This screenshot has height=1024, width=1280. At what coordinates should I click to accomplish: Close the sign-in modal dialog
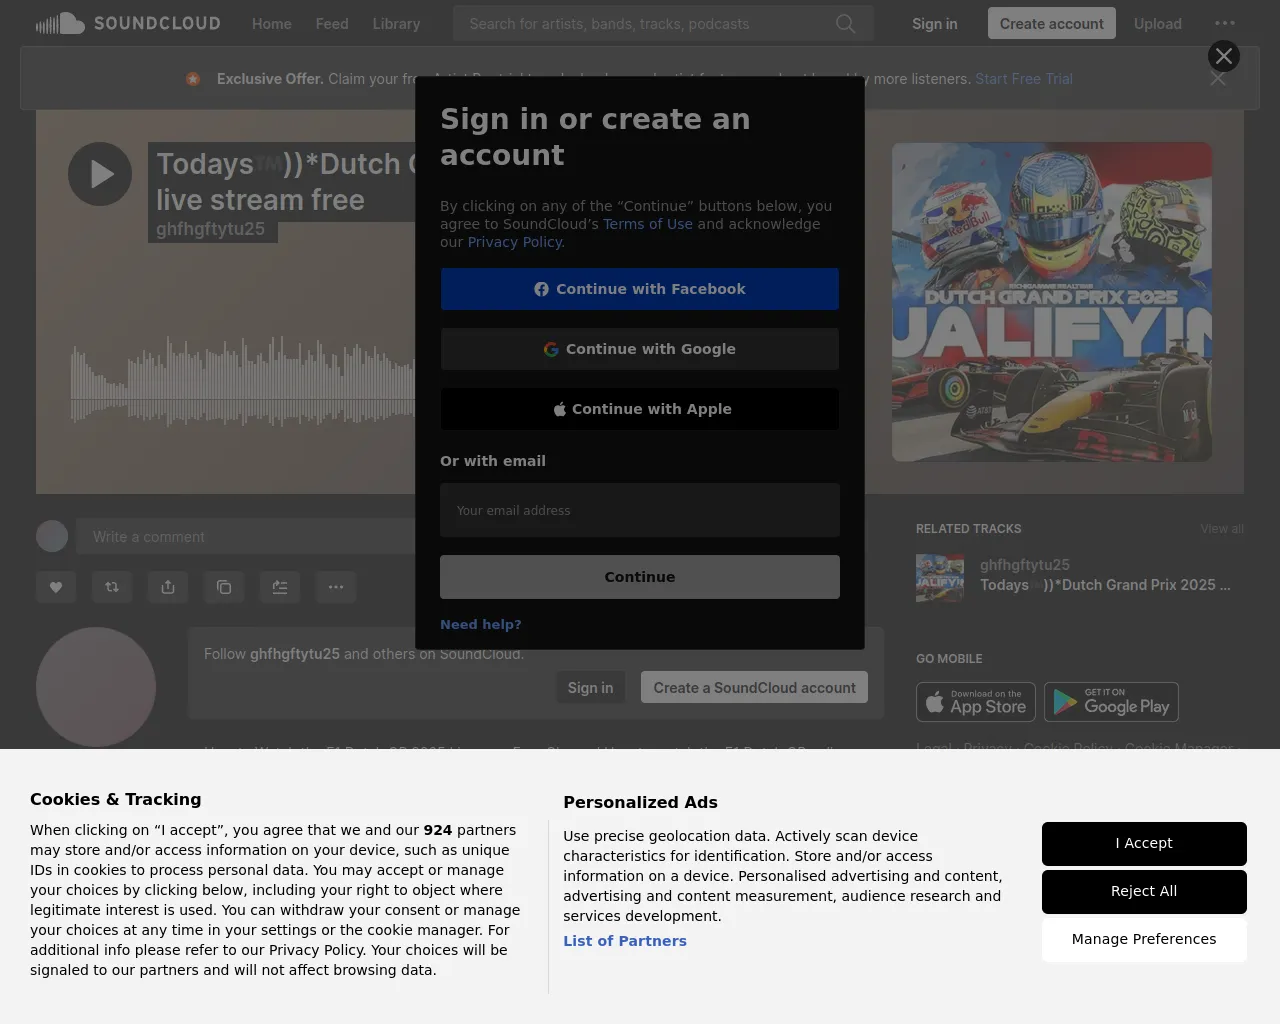click(x=1224, y=56)
